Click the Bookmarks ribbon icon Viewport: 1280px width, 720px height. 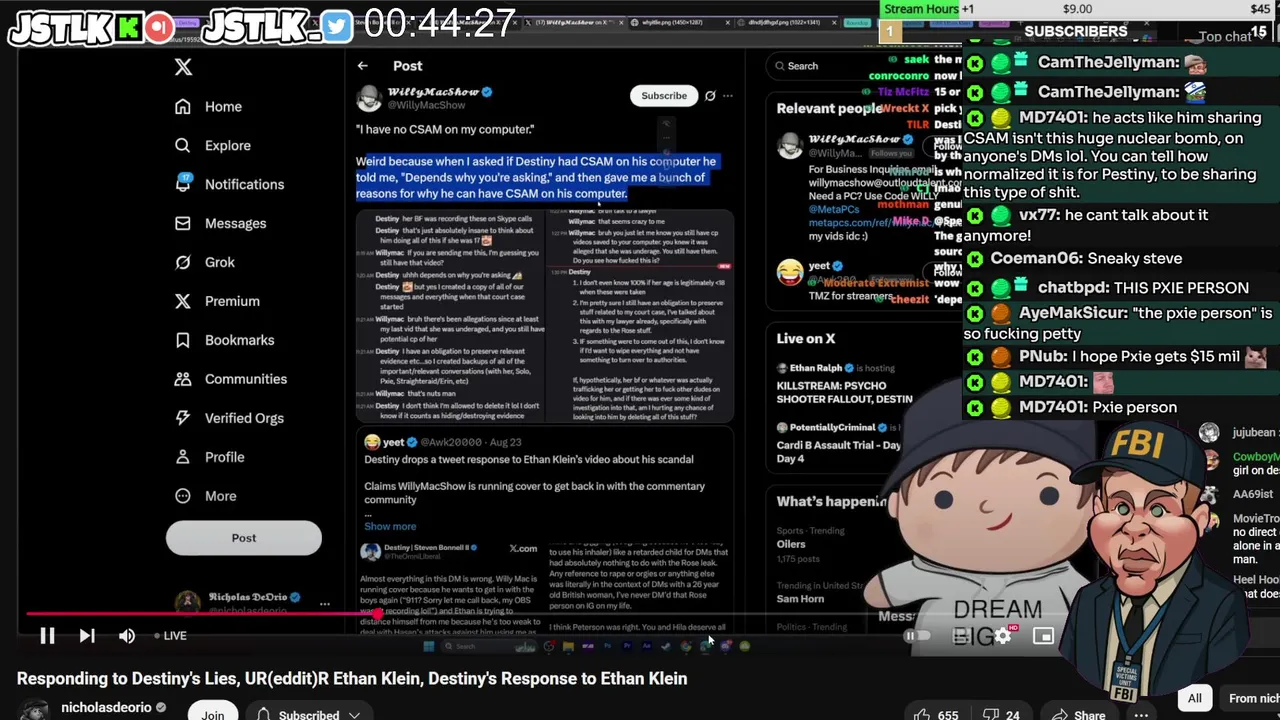183,341
